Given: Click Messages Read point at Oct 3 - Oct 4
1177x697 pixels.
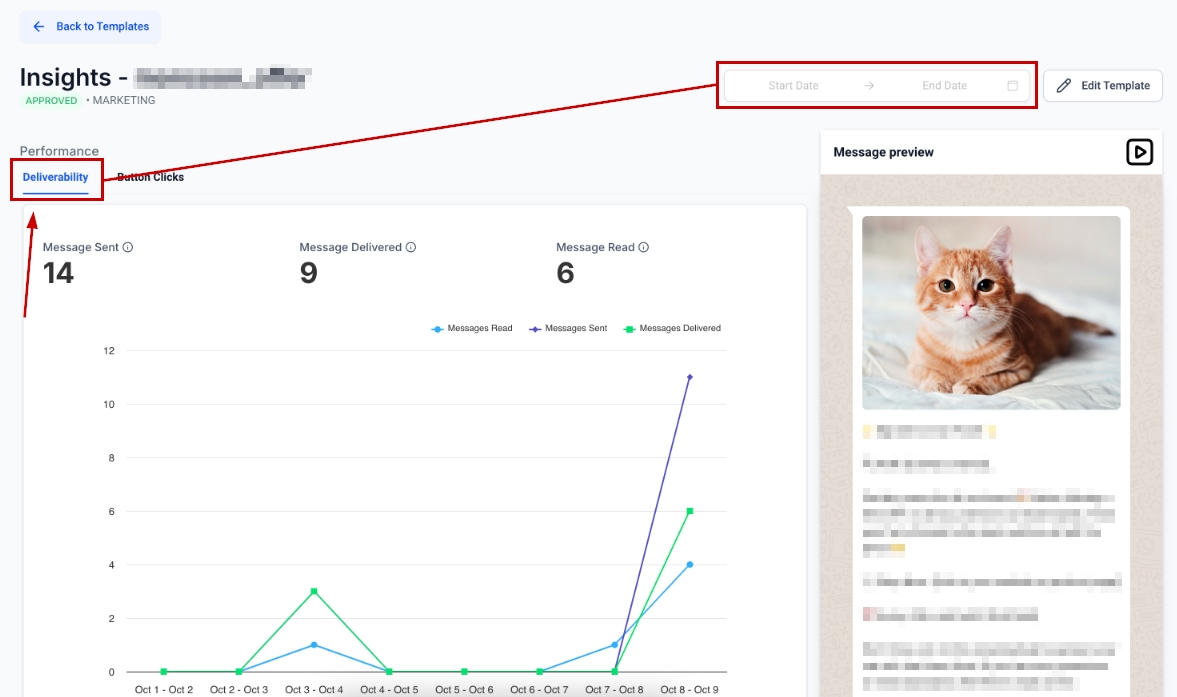Looking at the screenshot, I should (314, 645).
